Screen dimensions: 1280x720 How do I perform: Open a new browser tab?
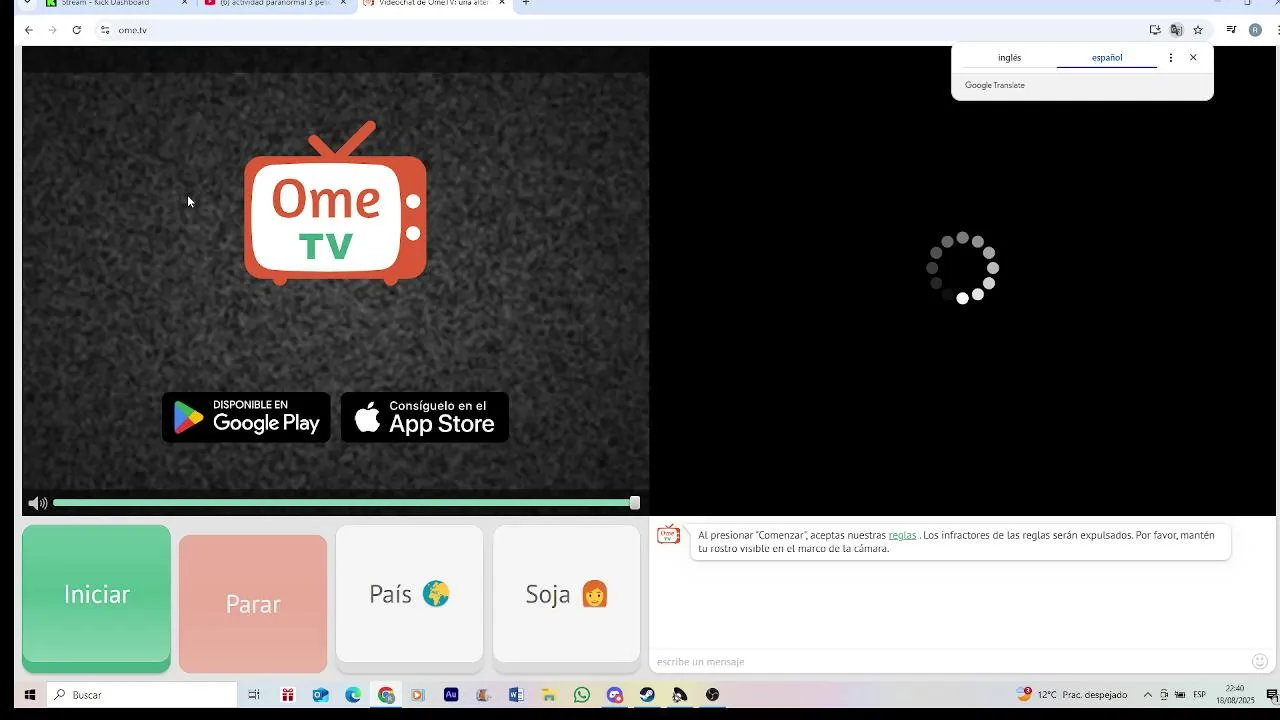coord(526,3)
